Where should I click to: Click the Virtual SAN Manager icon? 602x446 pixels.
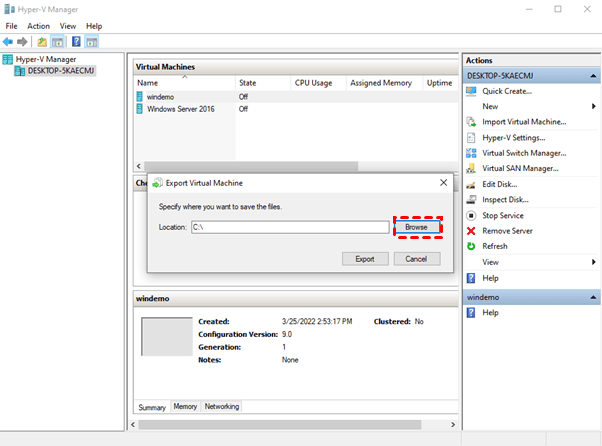471,168
